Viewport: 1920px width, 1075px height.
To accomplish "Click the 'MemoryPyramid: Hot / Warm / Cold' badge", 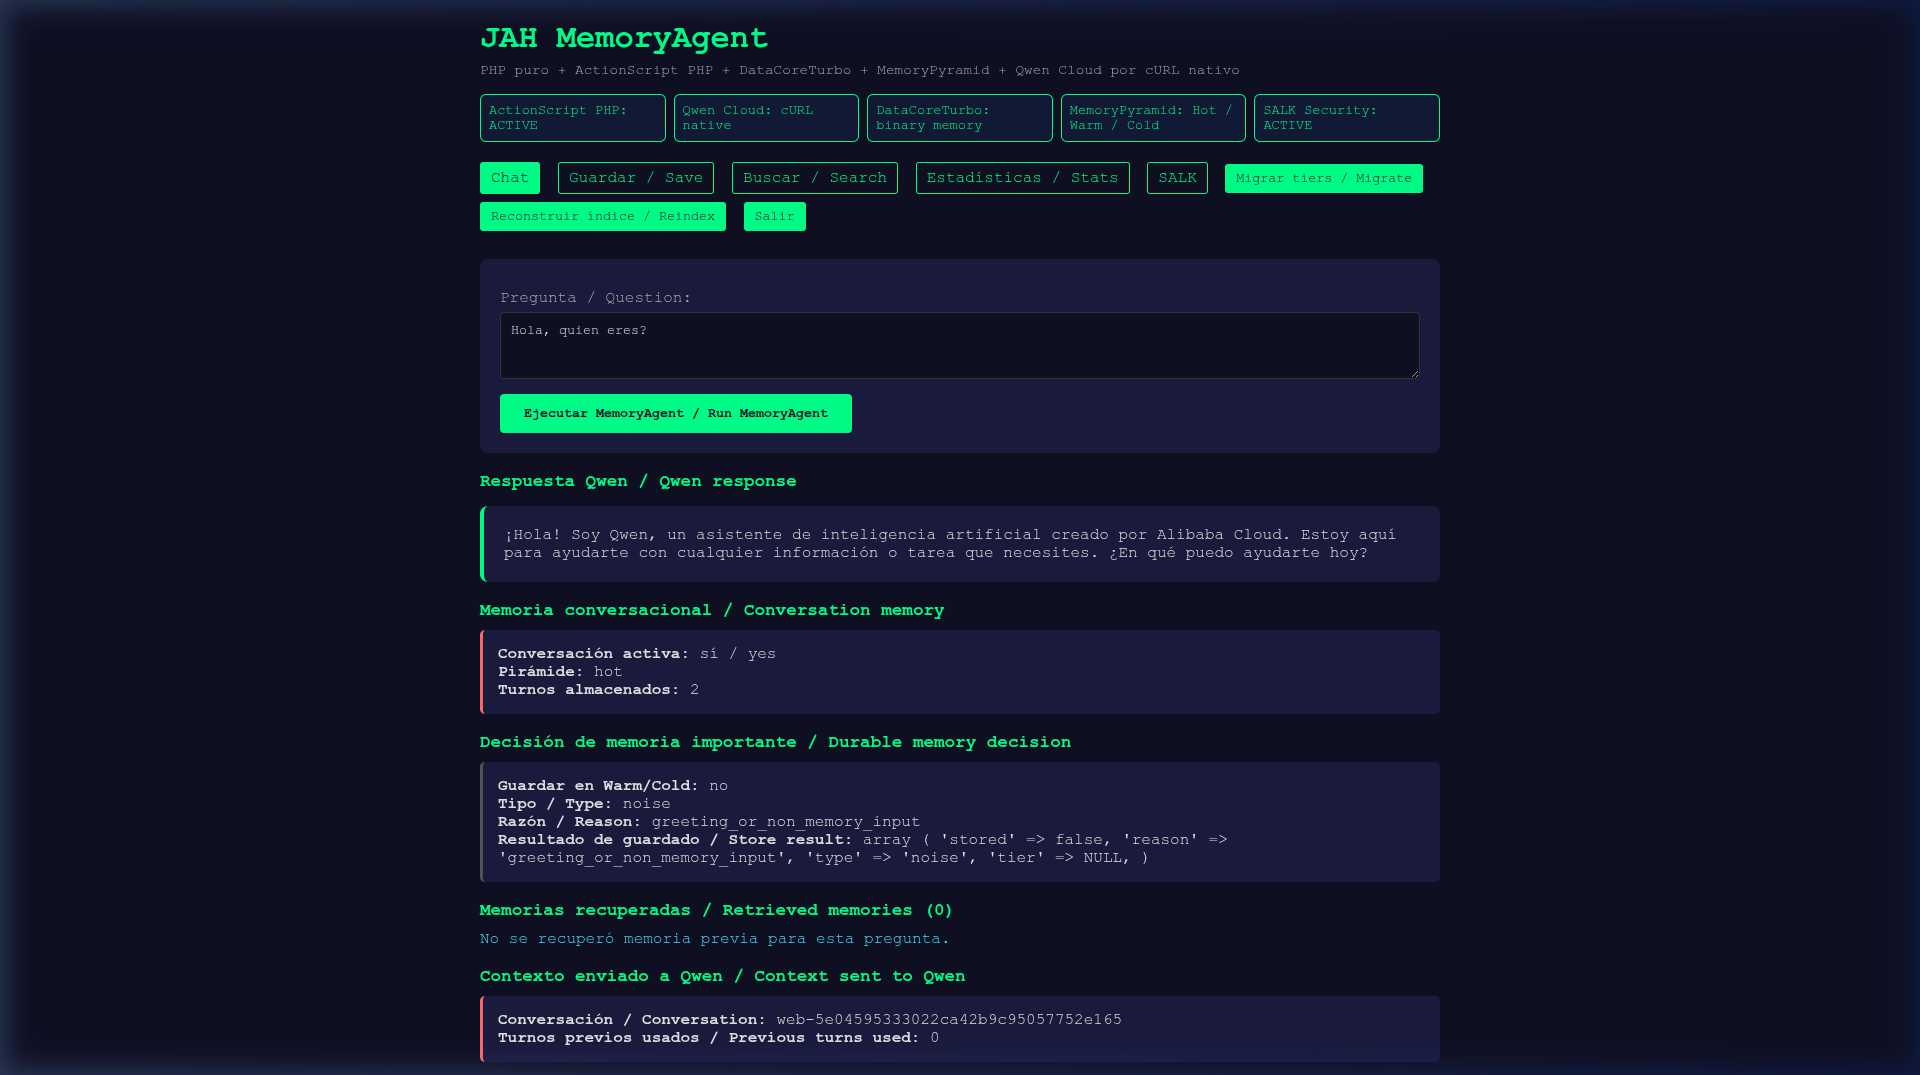I will [1153, 118].
